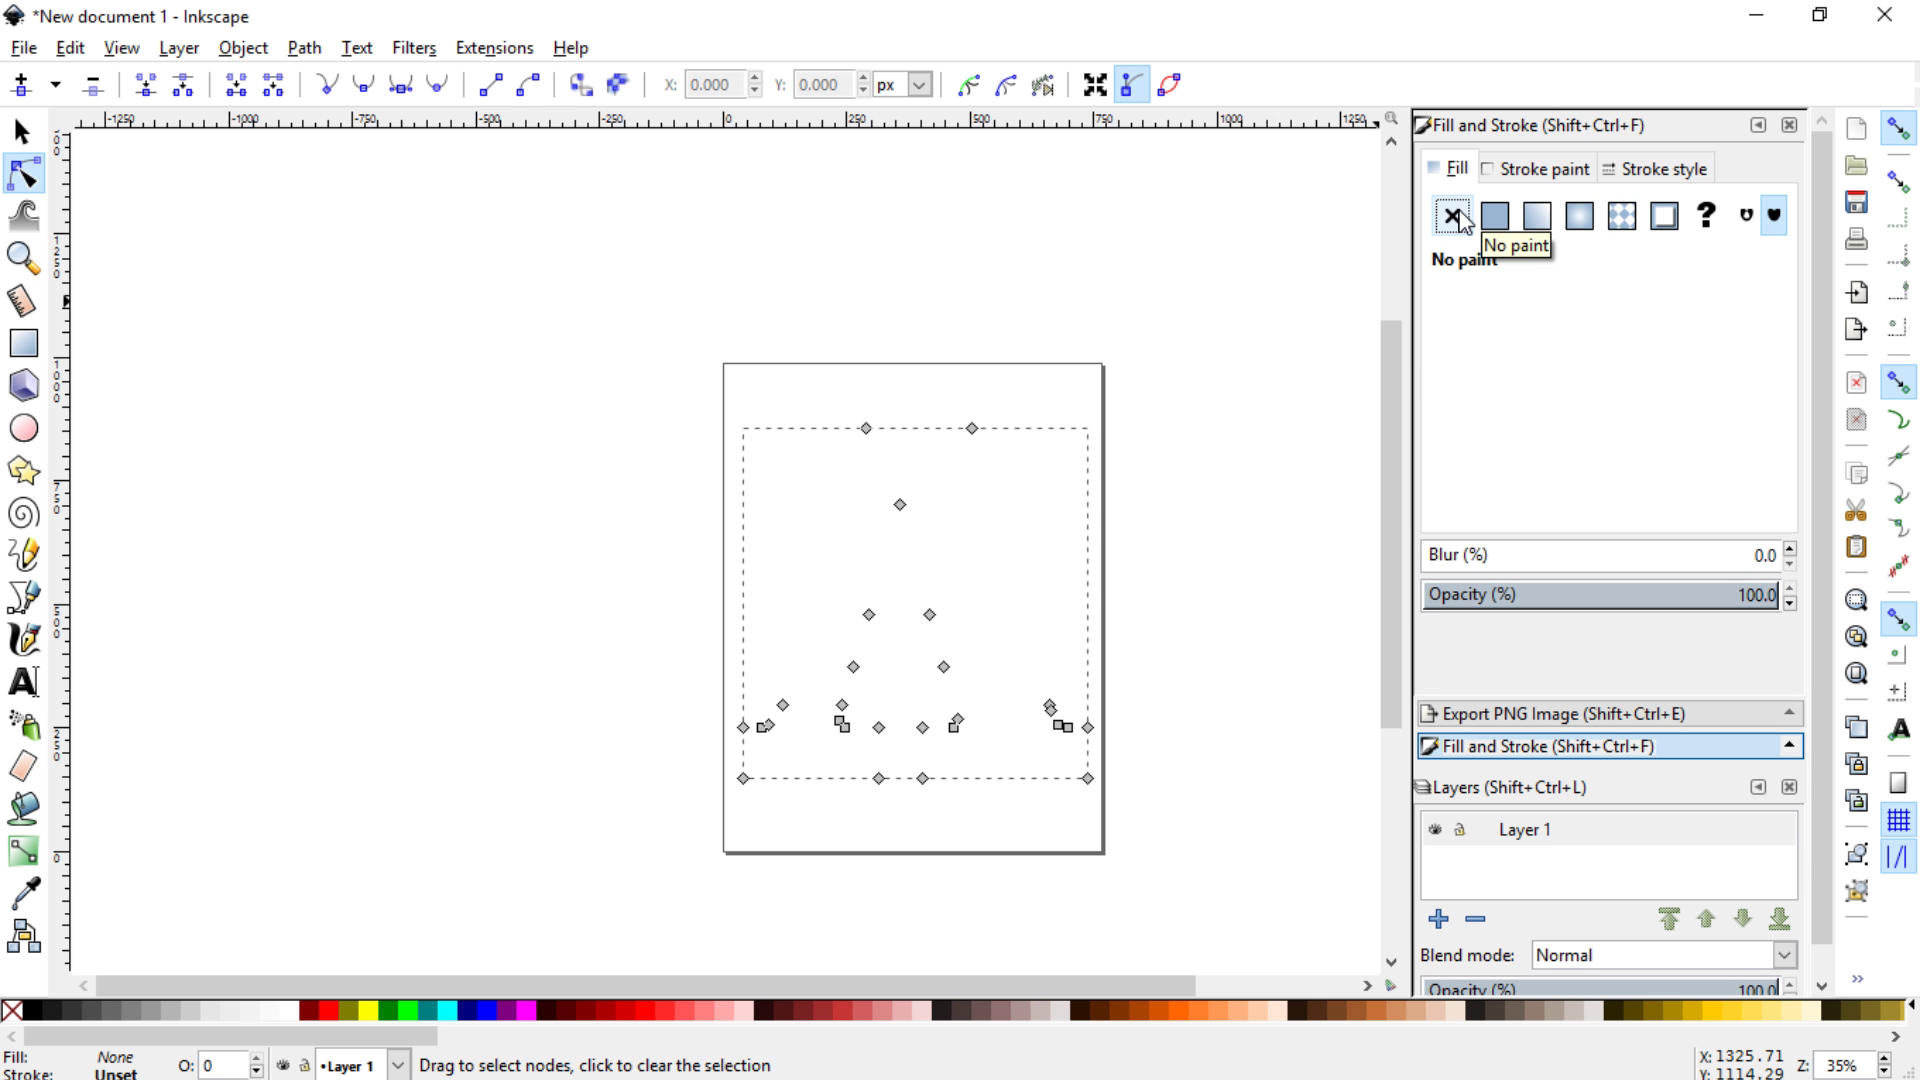Select the Gradient tool
The height and width of the screenshot is (1080, 1920).
24,851
